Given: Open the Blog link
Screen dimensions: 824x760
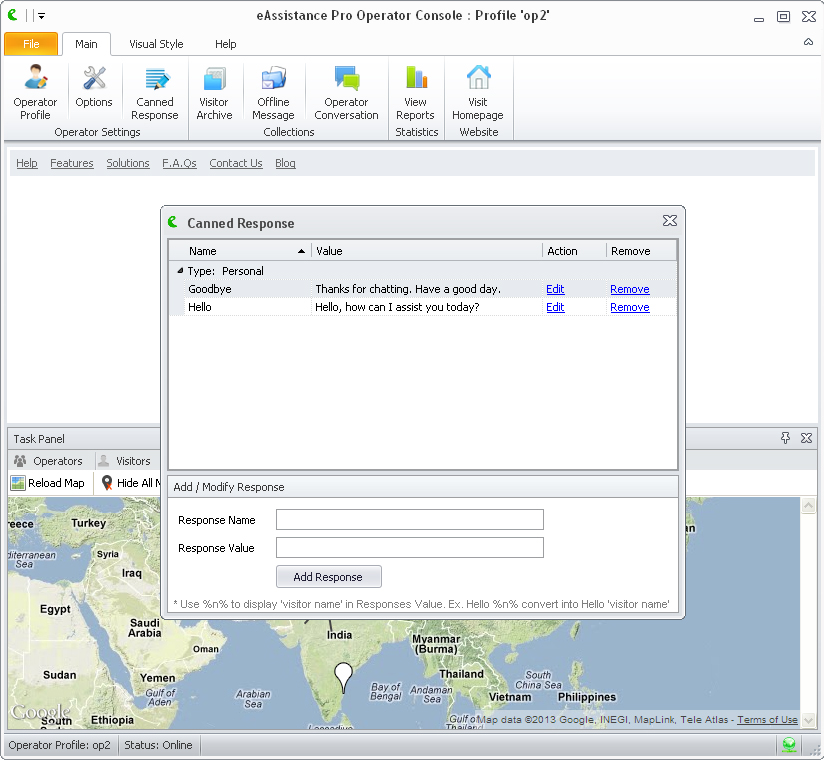Looking at the screenshot, I should [x=285, y=163].
